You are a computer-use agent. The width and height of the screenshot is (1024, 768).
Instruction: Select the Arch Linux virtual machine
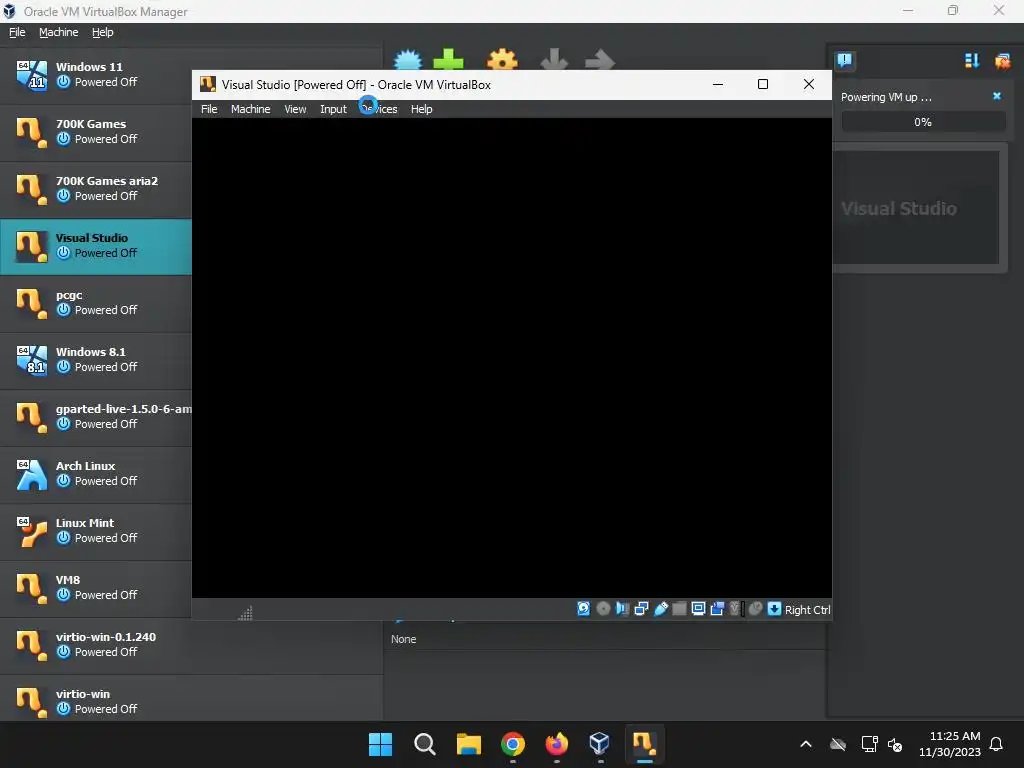click(96, 474)
